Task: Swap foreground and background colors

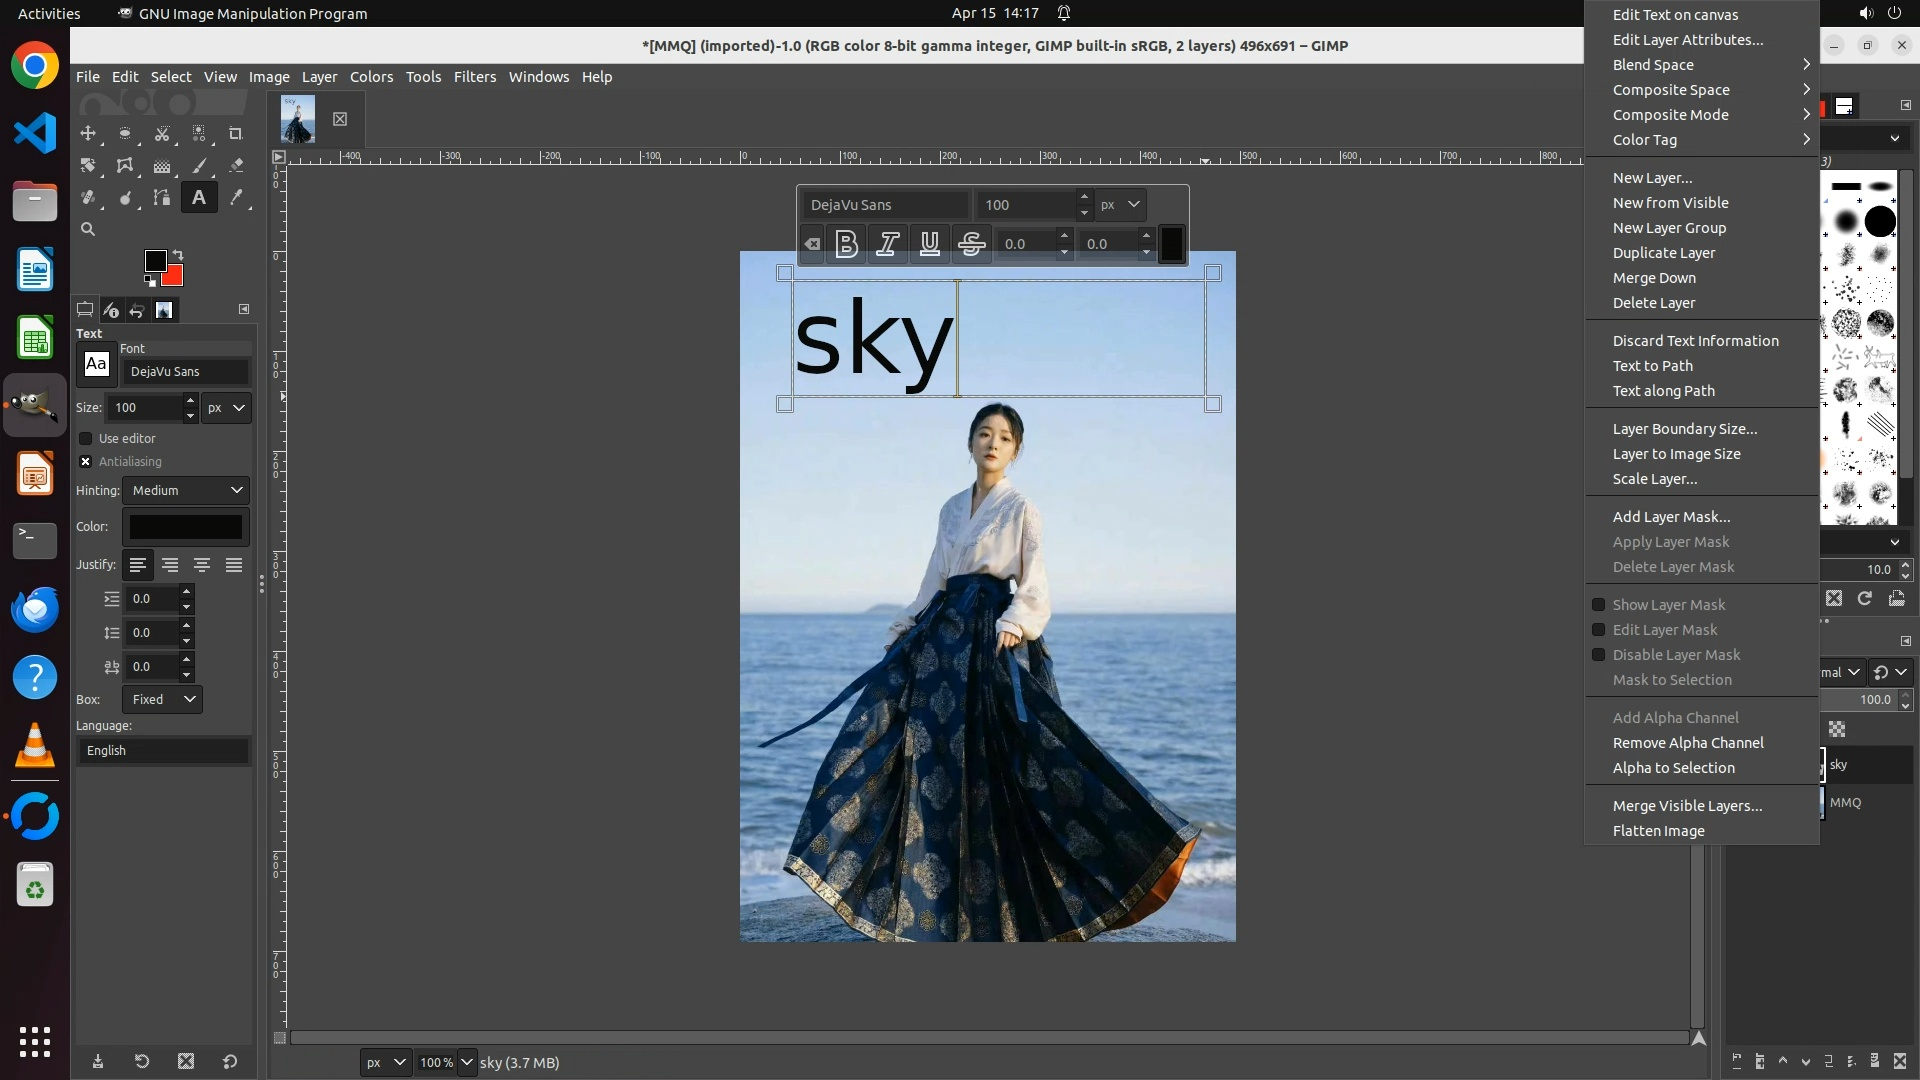Action: (178, 254)
